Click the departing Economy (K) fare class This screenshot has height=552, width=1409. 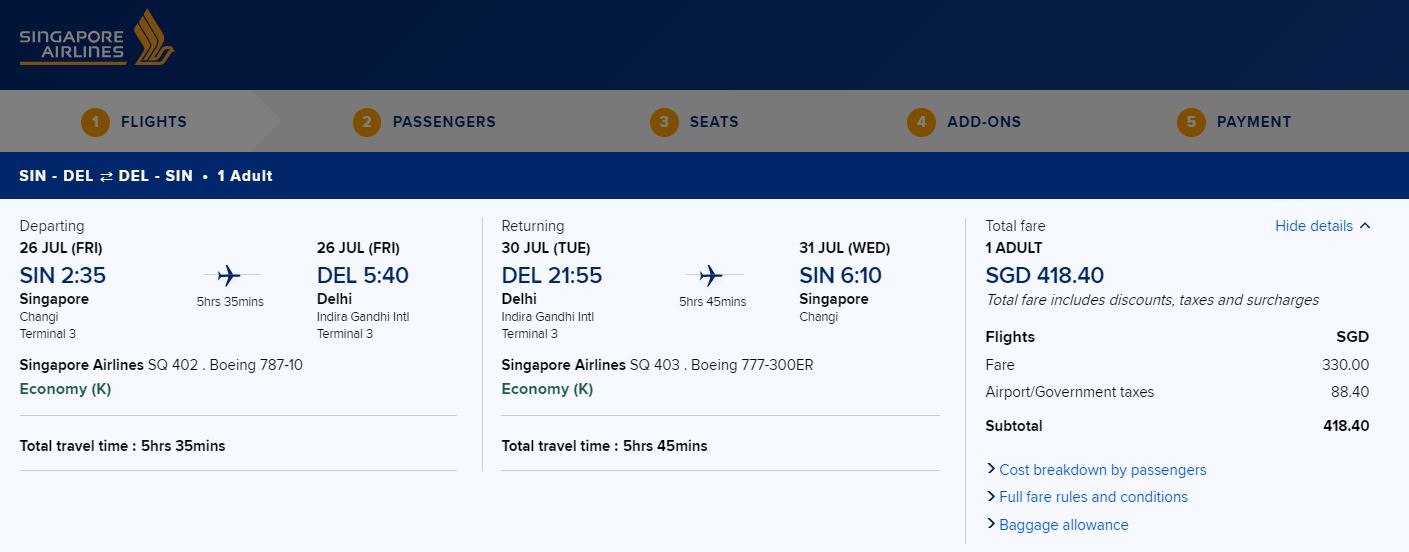[x=65, y=389]
